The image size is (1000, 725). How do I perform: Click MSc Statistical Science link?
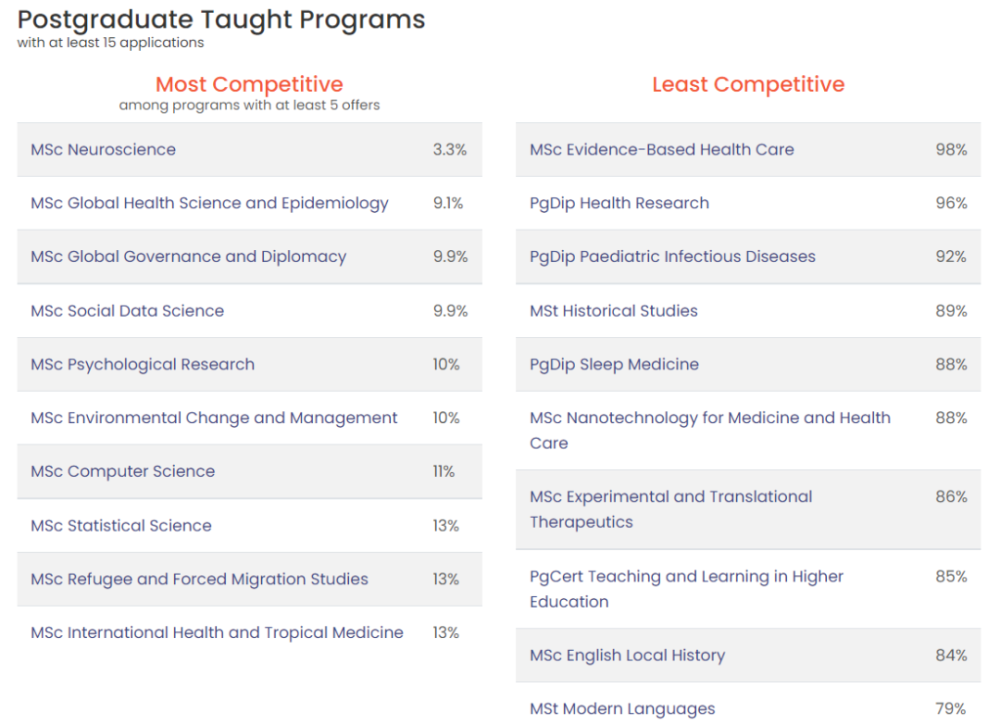121,525
